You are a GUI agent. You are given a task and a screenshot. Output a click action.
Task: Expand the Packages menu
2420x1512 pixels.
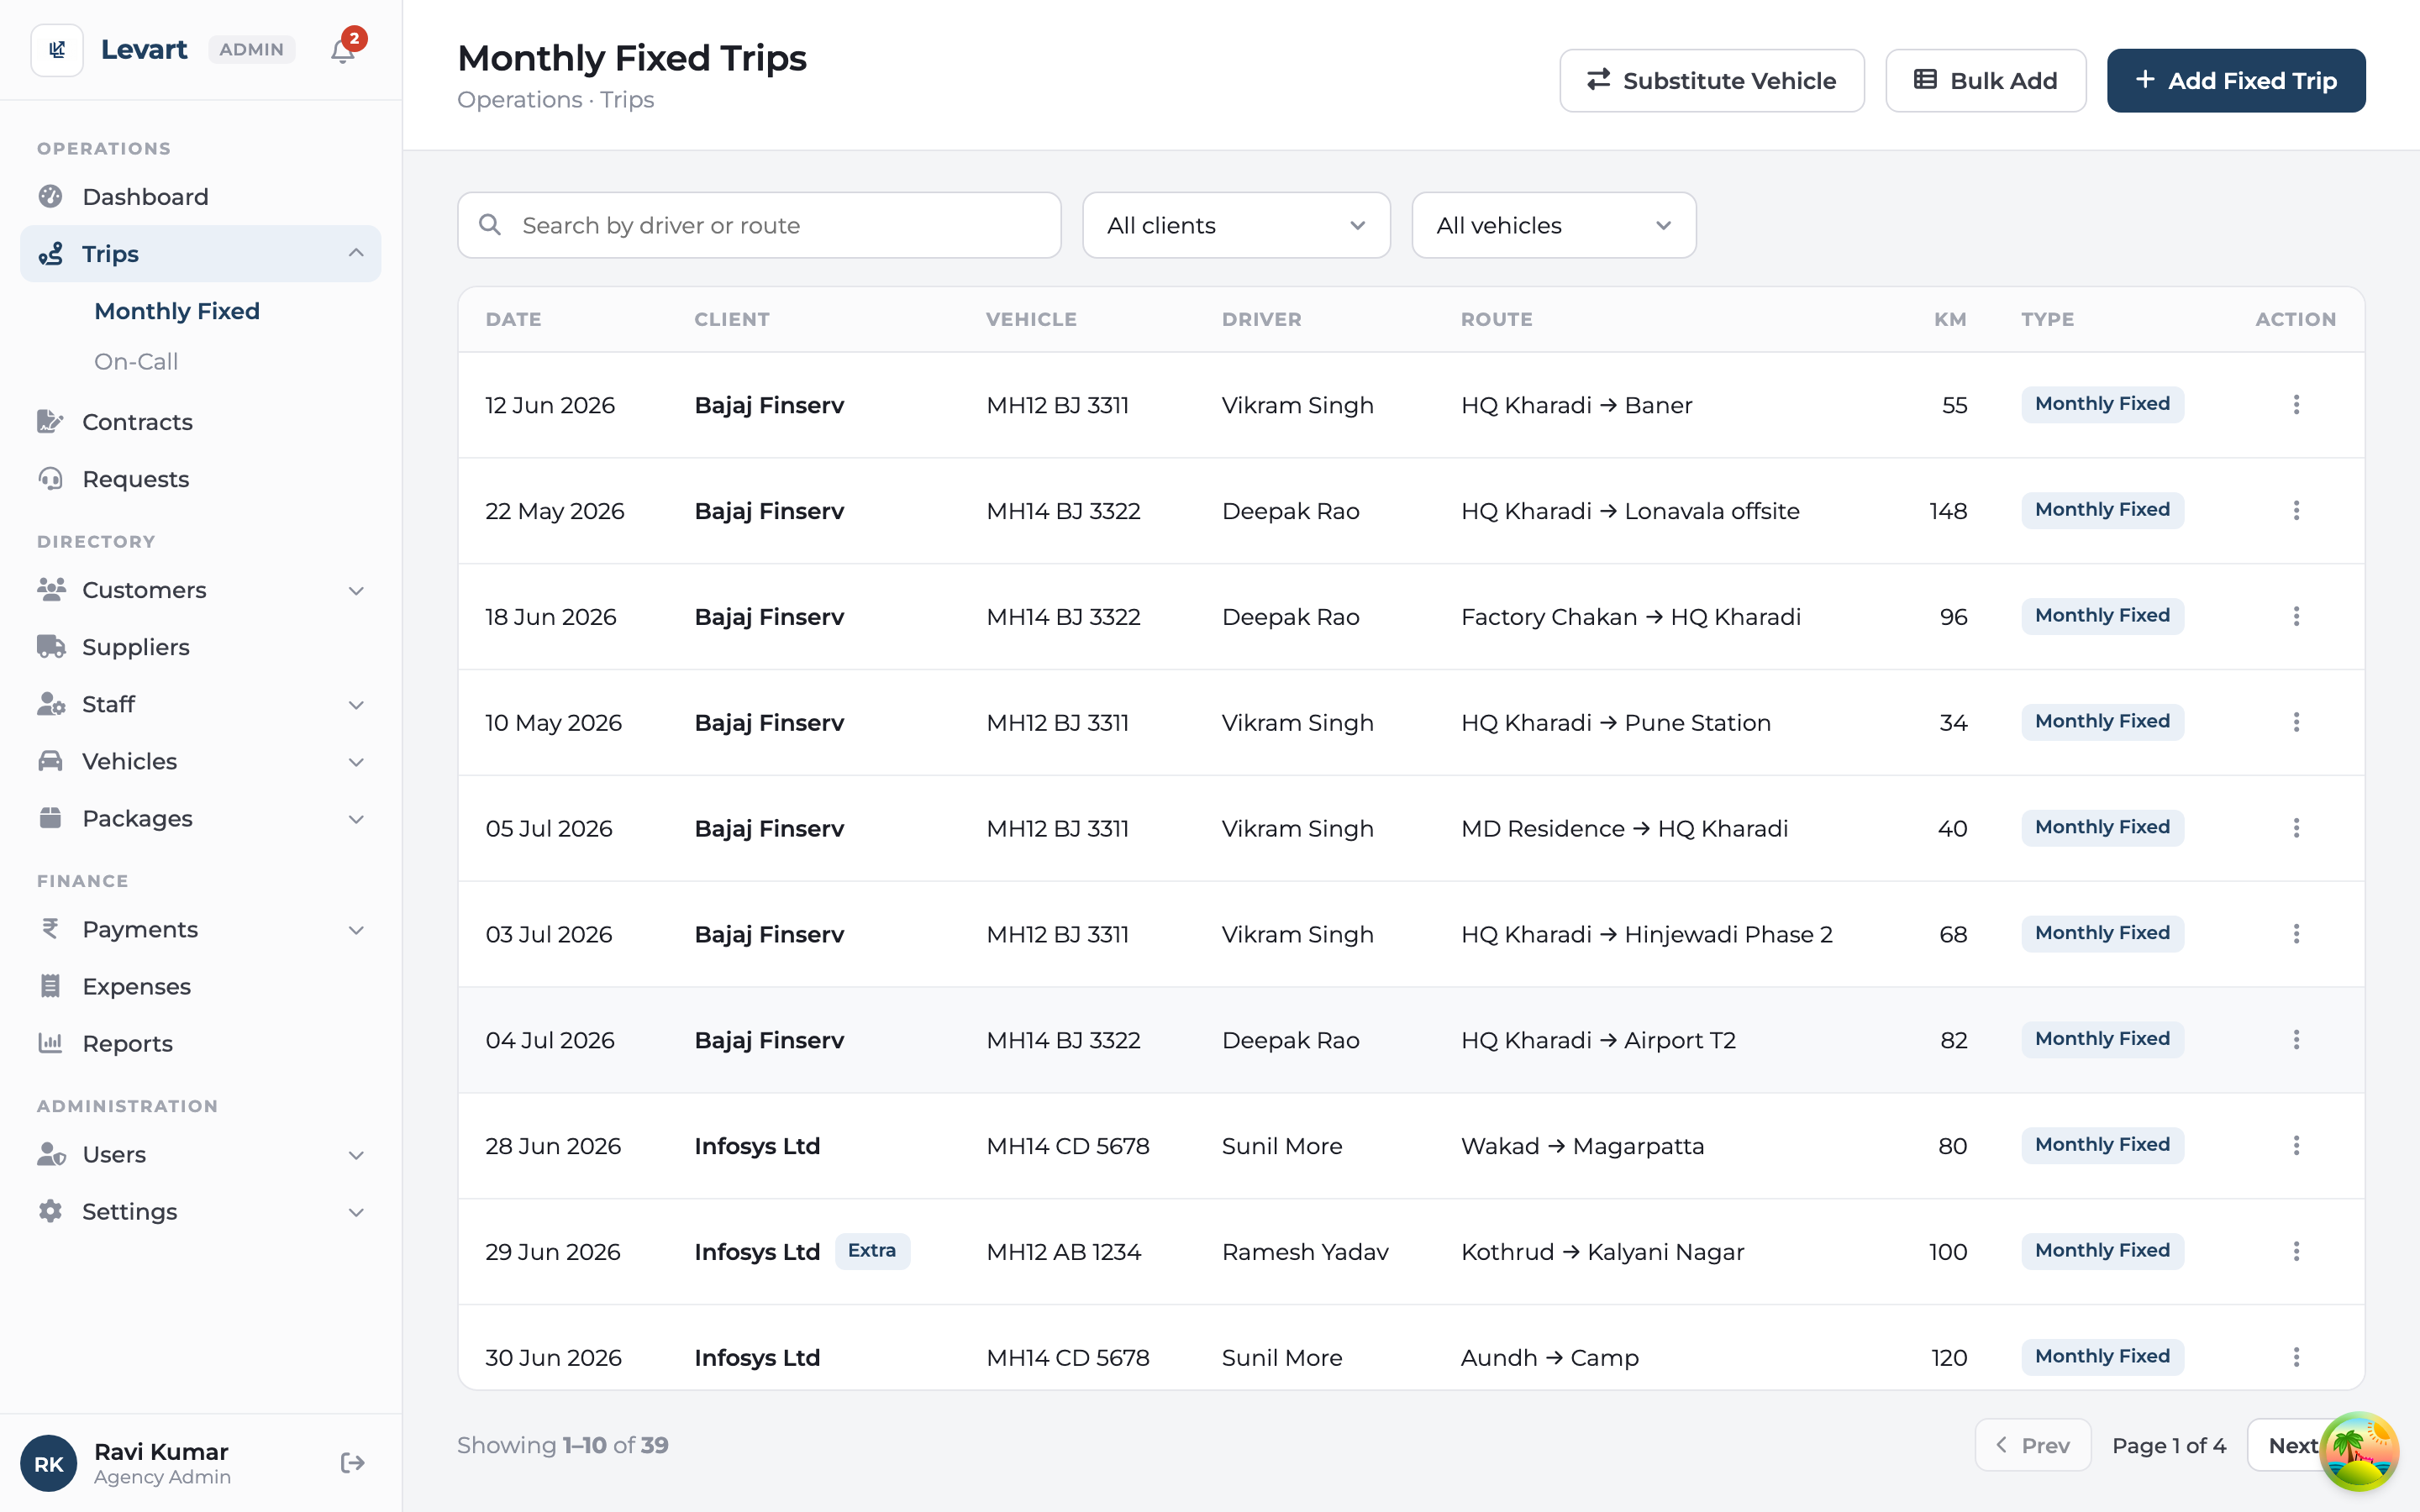[200, 818]
